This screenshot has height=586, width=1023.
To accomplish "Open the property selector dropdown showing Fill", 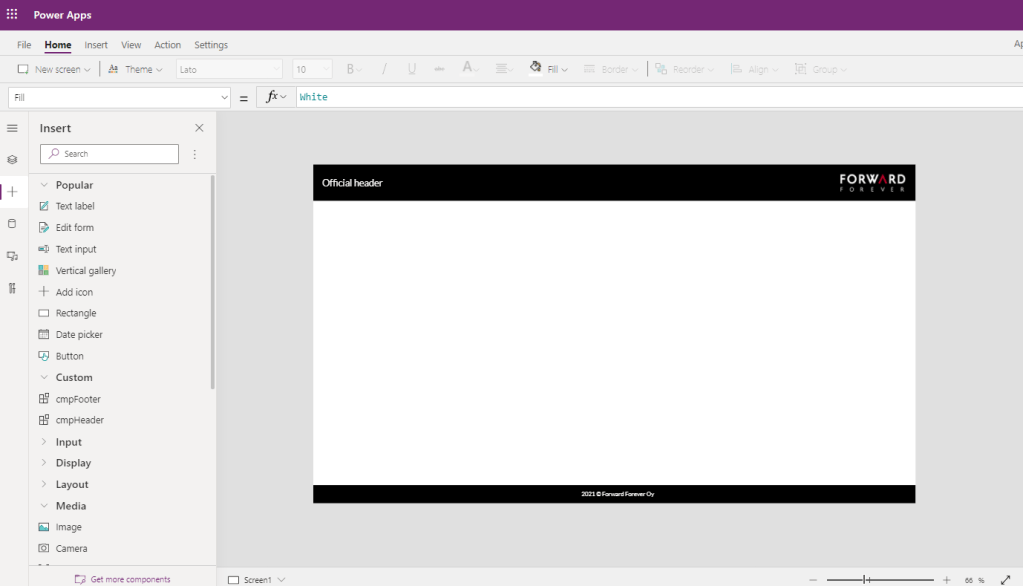I will click(x=120, y=97).
